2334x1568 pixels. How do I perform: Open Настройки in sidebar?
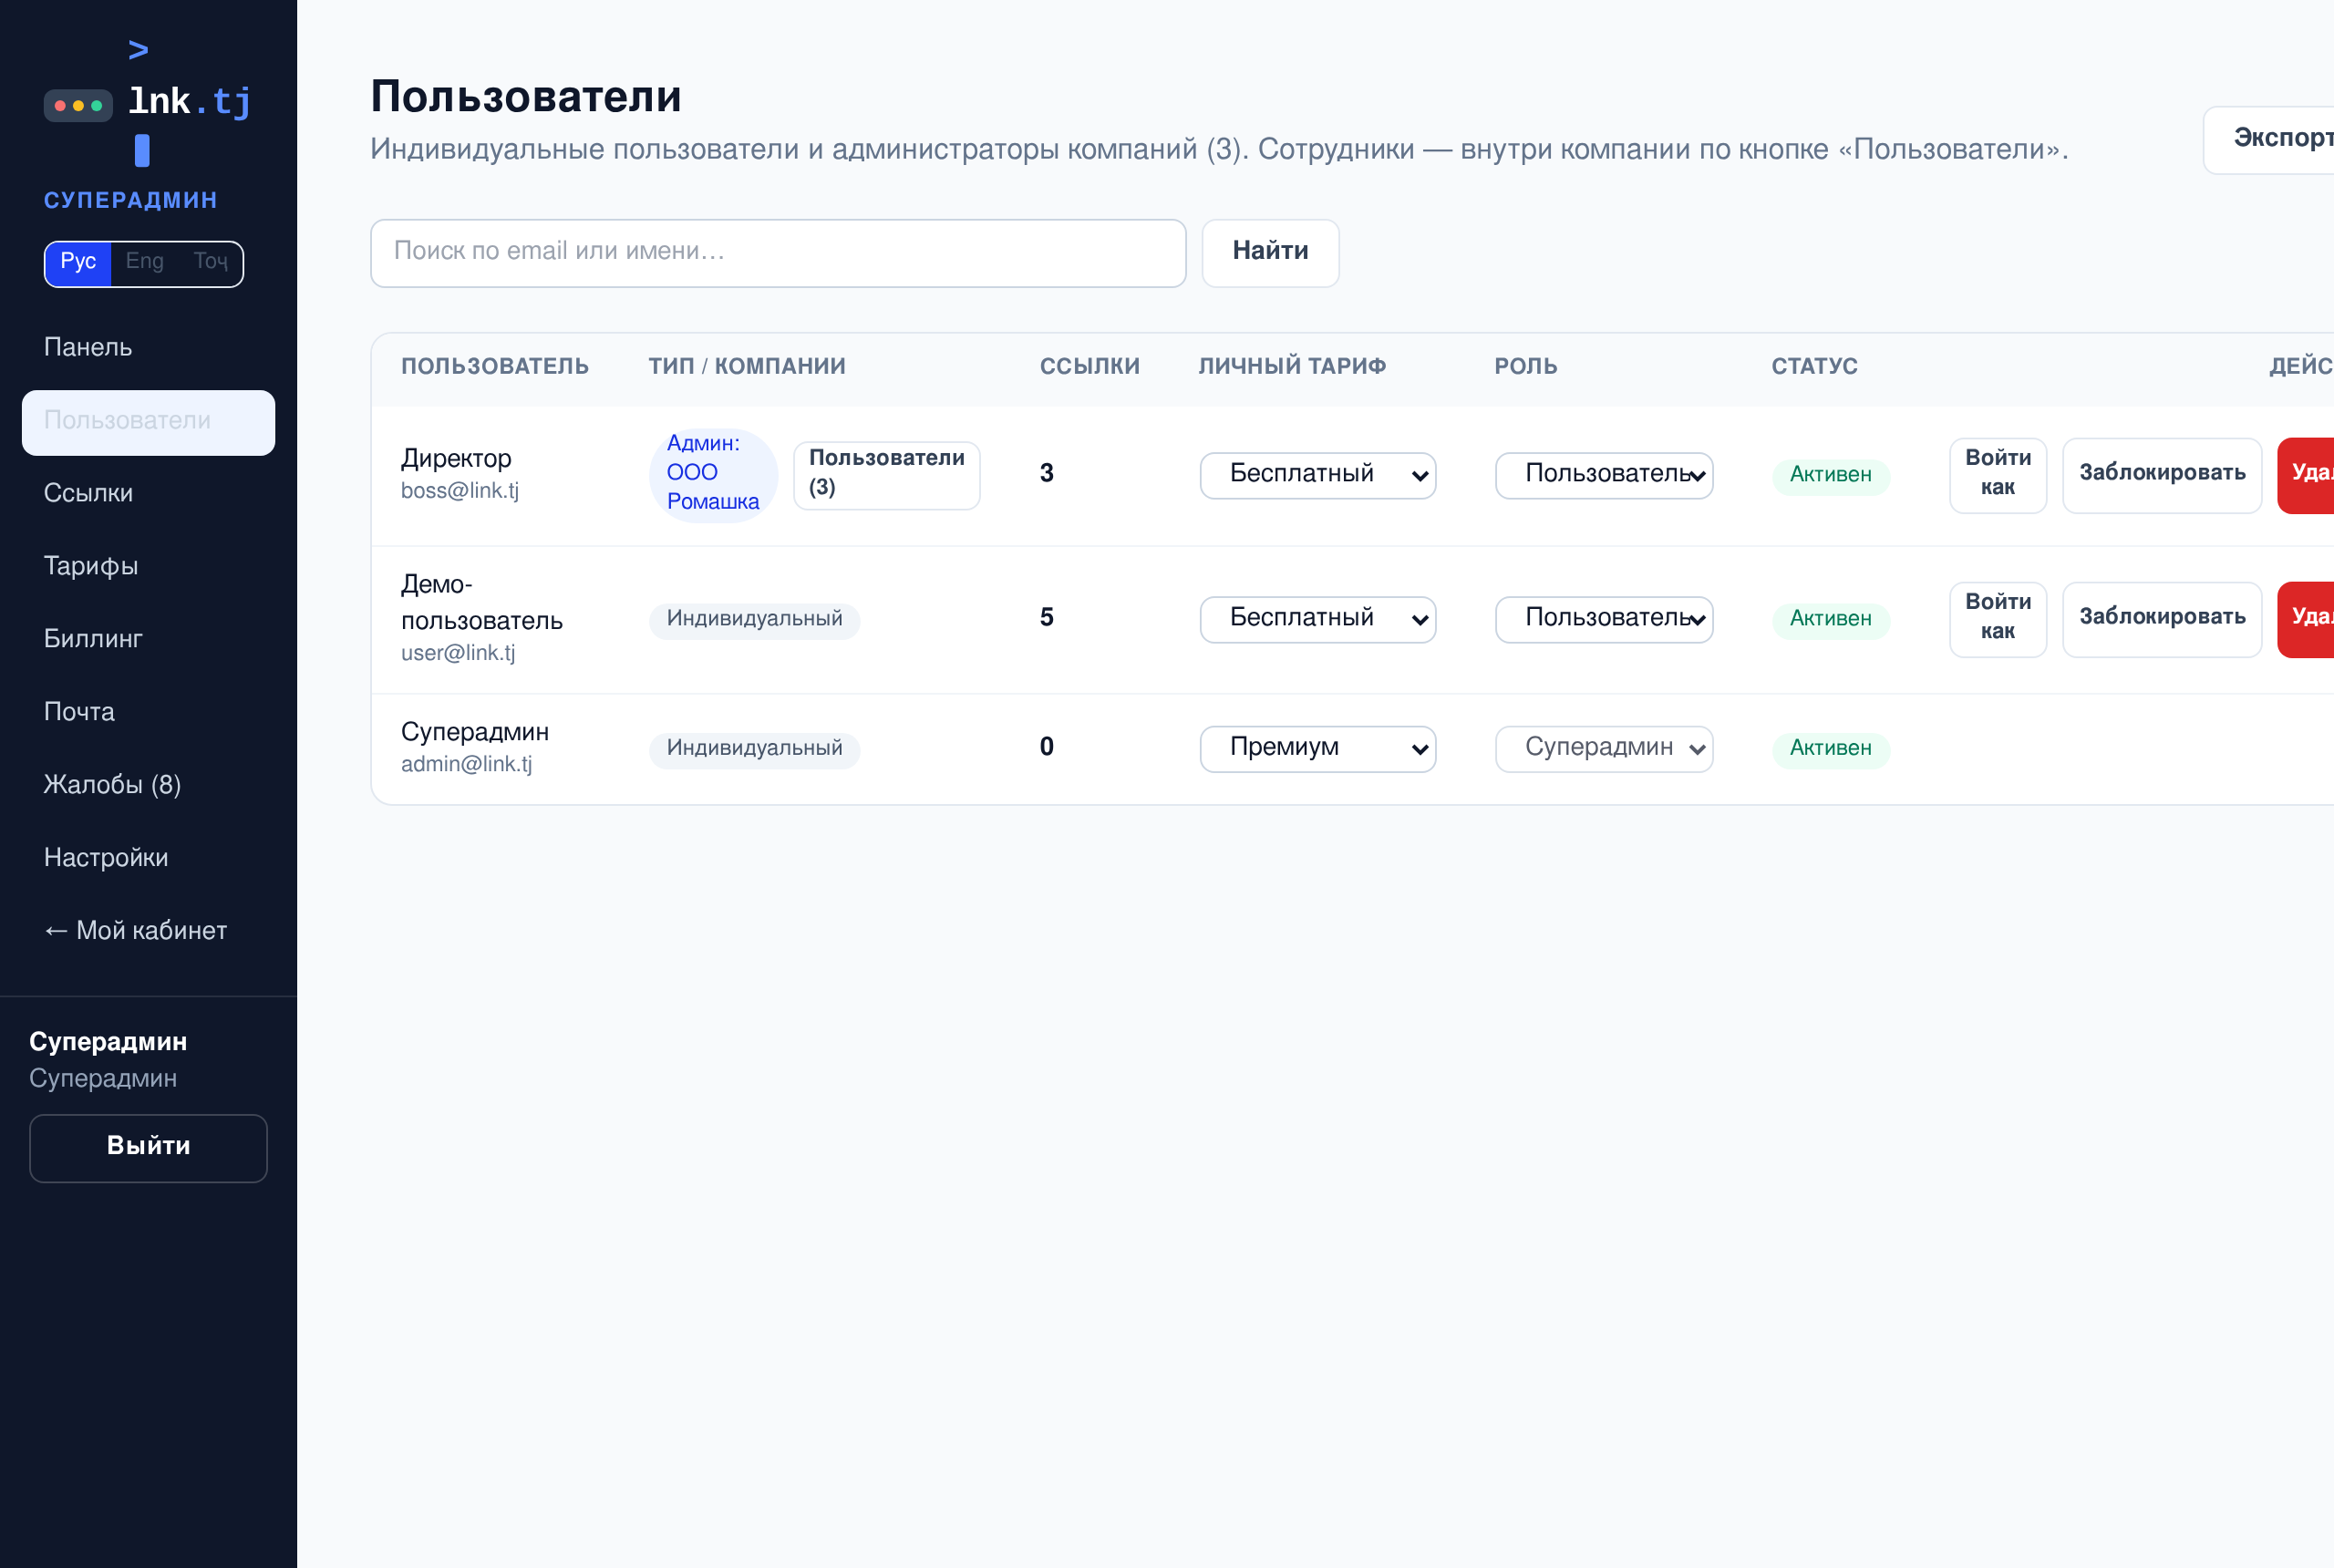tap(148, 858)
